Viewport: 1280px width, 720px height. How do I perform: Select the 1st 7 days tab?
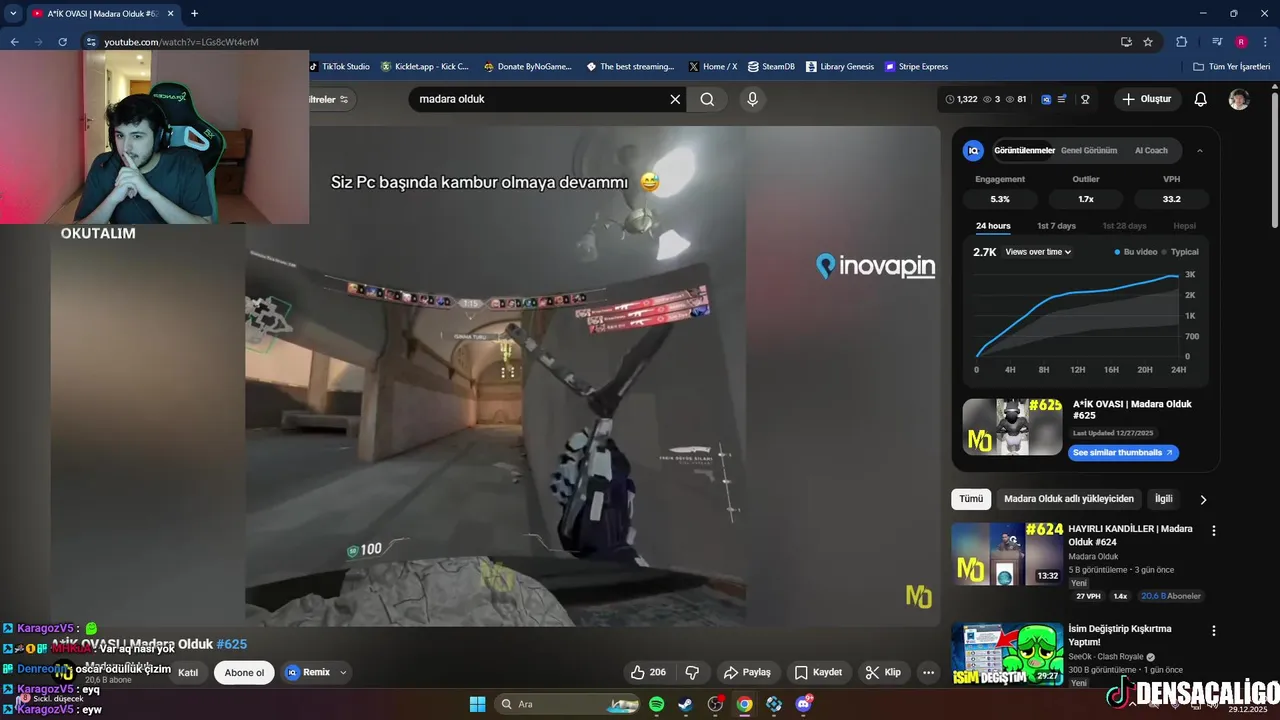point(1056,226)
